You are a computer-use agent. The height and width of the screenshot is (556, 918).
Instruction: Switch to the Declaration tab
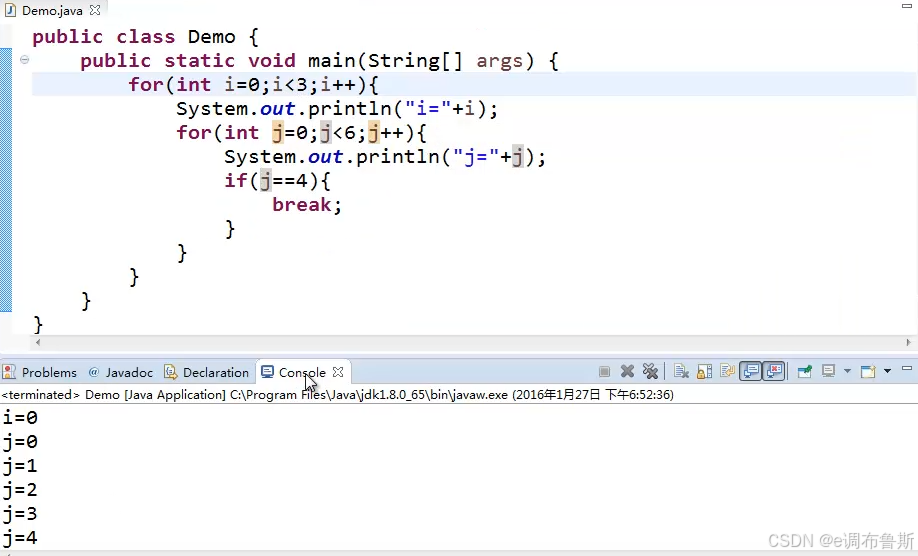[207, 372]
